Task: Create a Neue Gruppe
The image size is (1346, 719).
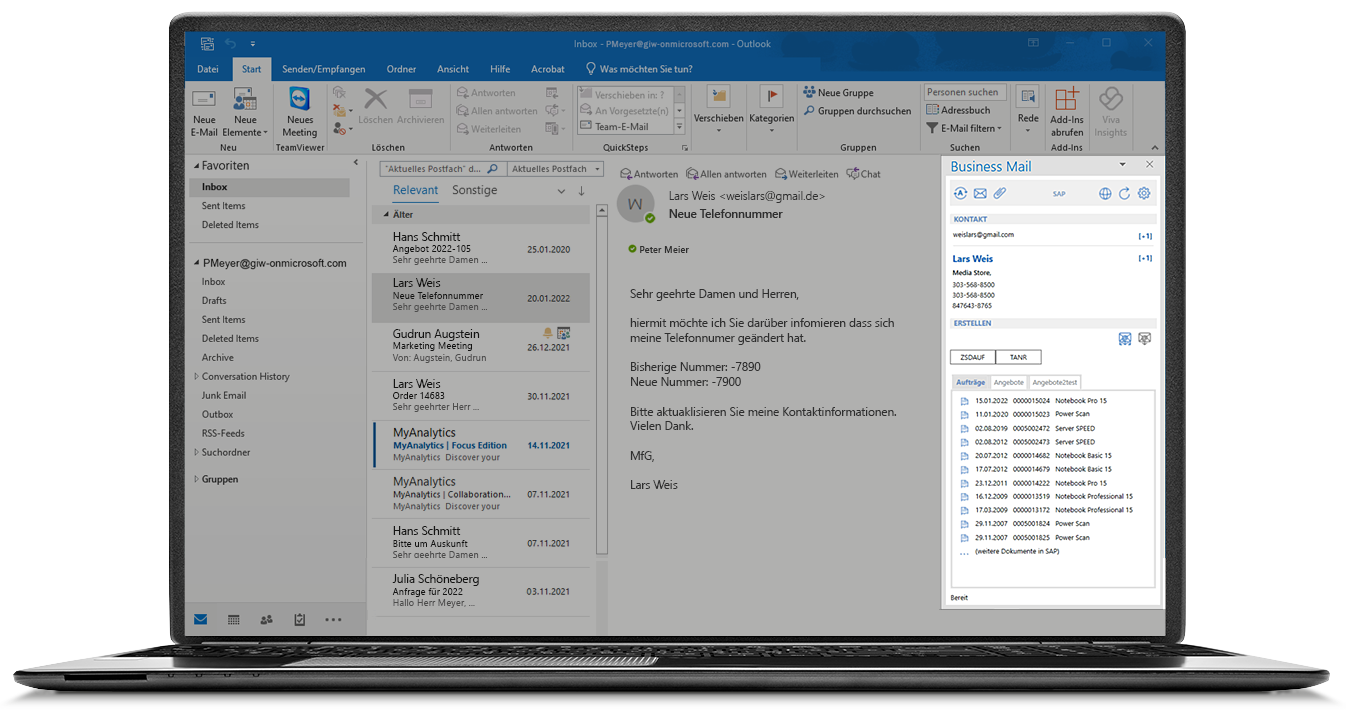Action: [x=838, y=93]
